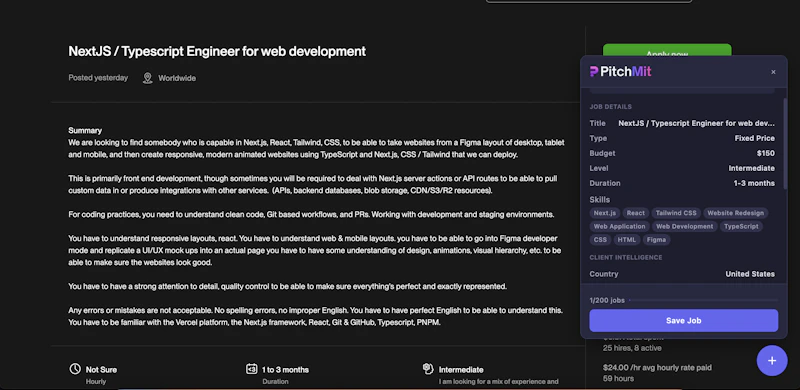Click the '1-3 months' duration value
The width and height of the screenshot is (800, 390).
click(x=754, y=183)
